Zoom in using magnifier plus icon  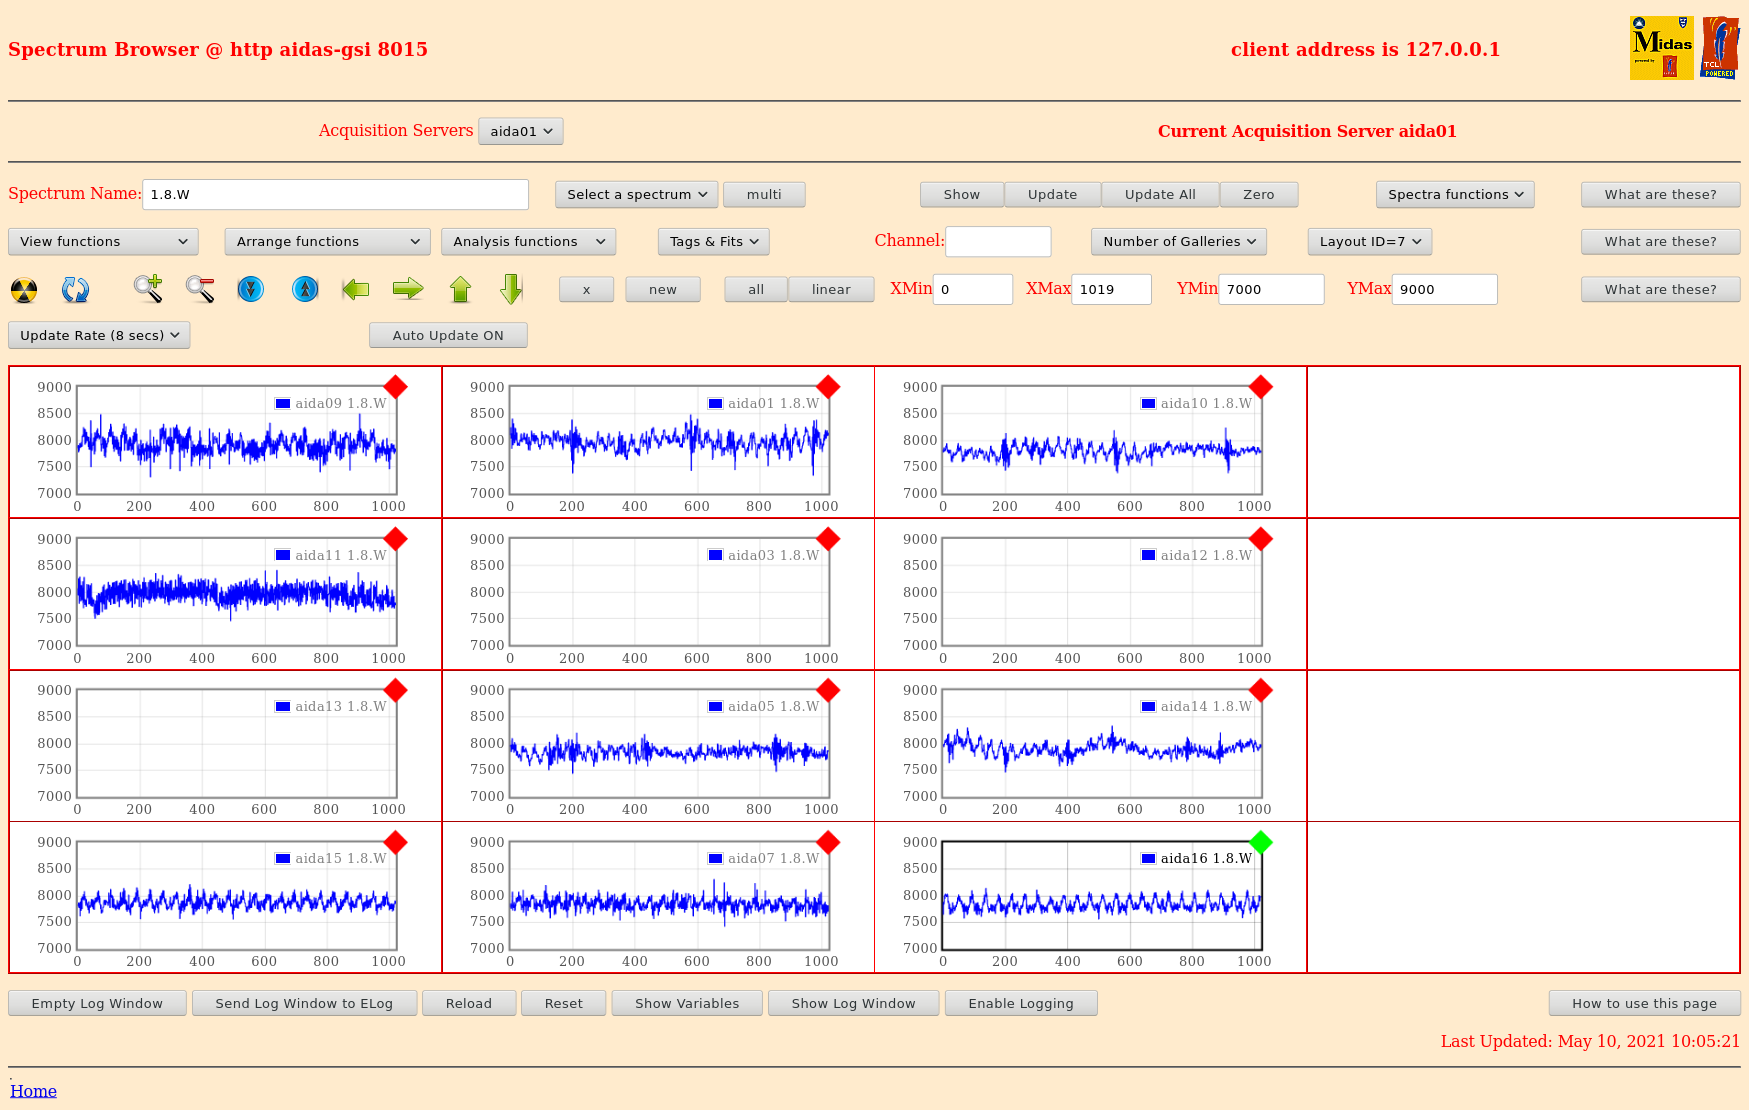148,289
